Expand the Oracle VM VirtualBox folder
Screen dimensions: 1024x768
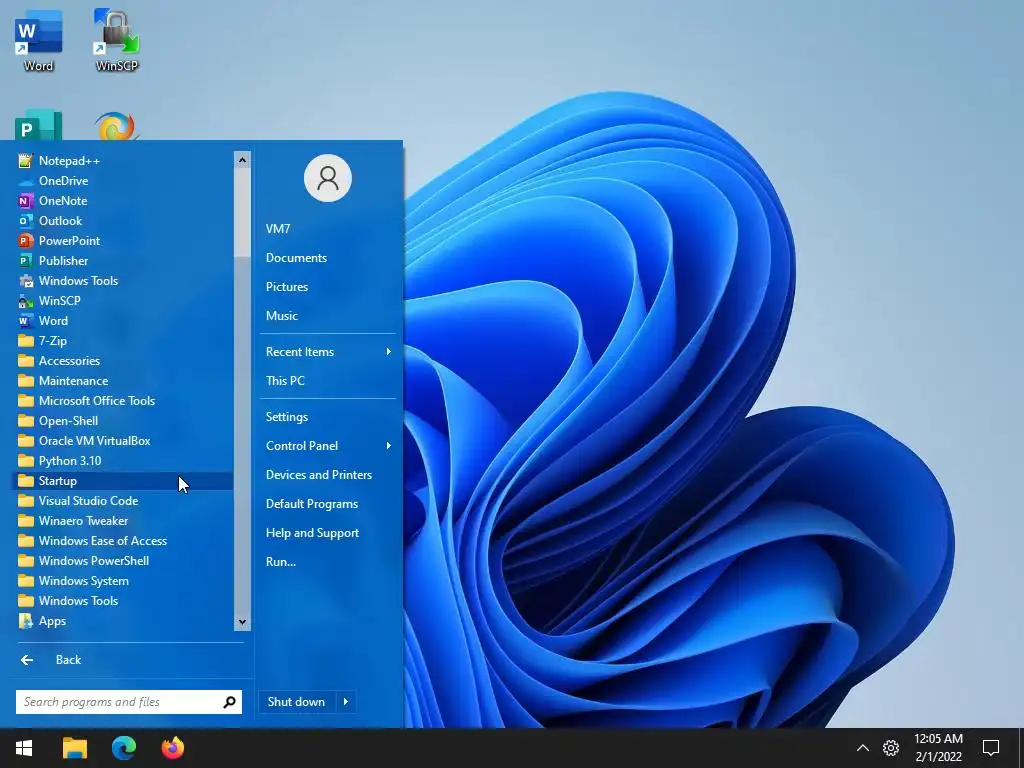coord(123,441)
